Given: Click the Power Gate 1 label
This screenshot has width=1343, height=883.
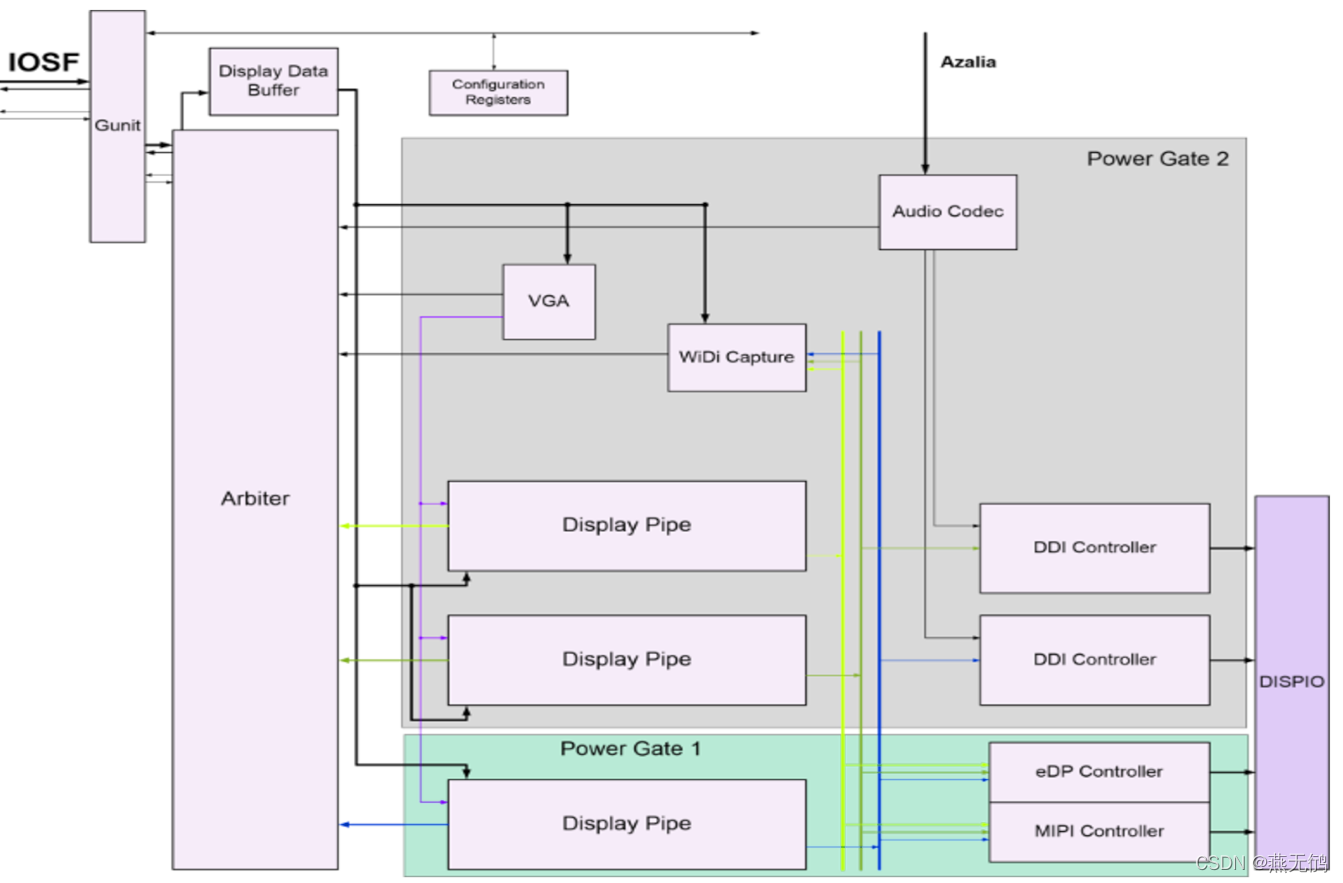Looking at the screenshot, I should click(630, 749).
